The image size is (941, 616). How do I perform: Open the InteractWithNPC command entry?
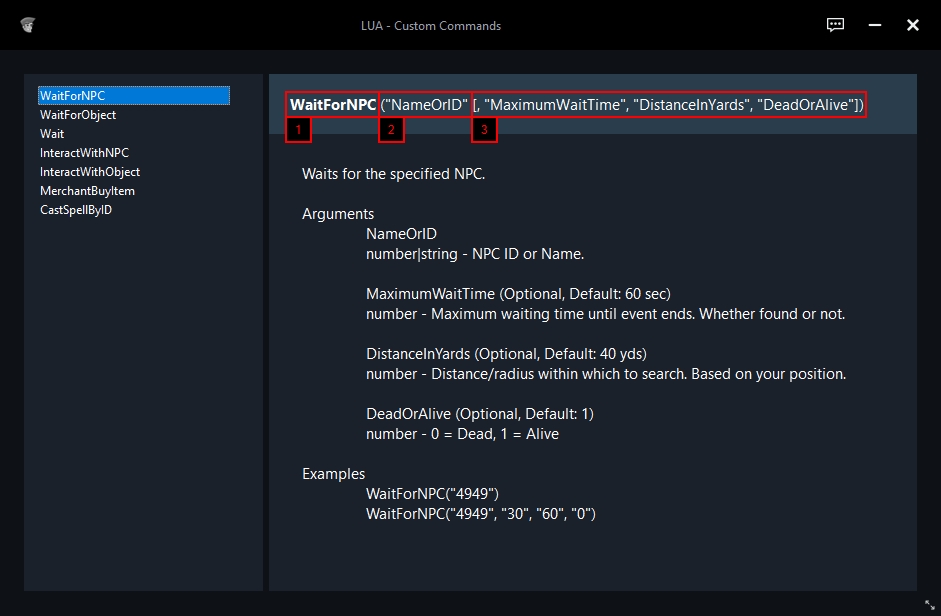(84, 153)
